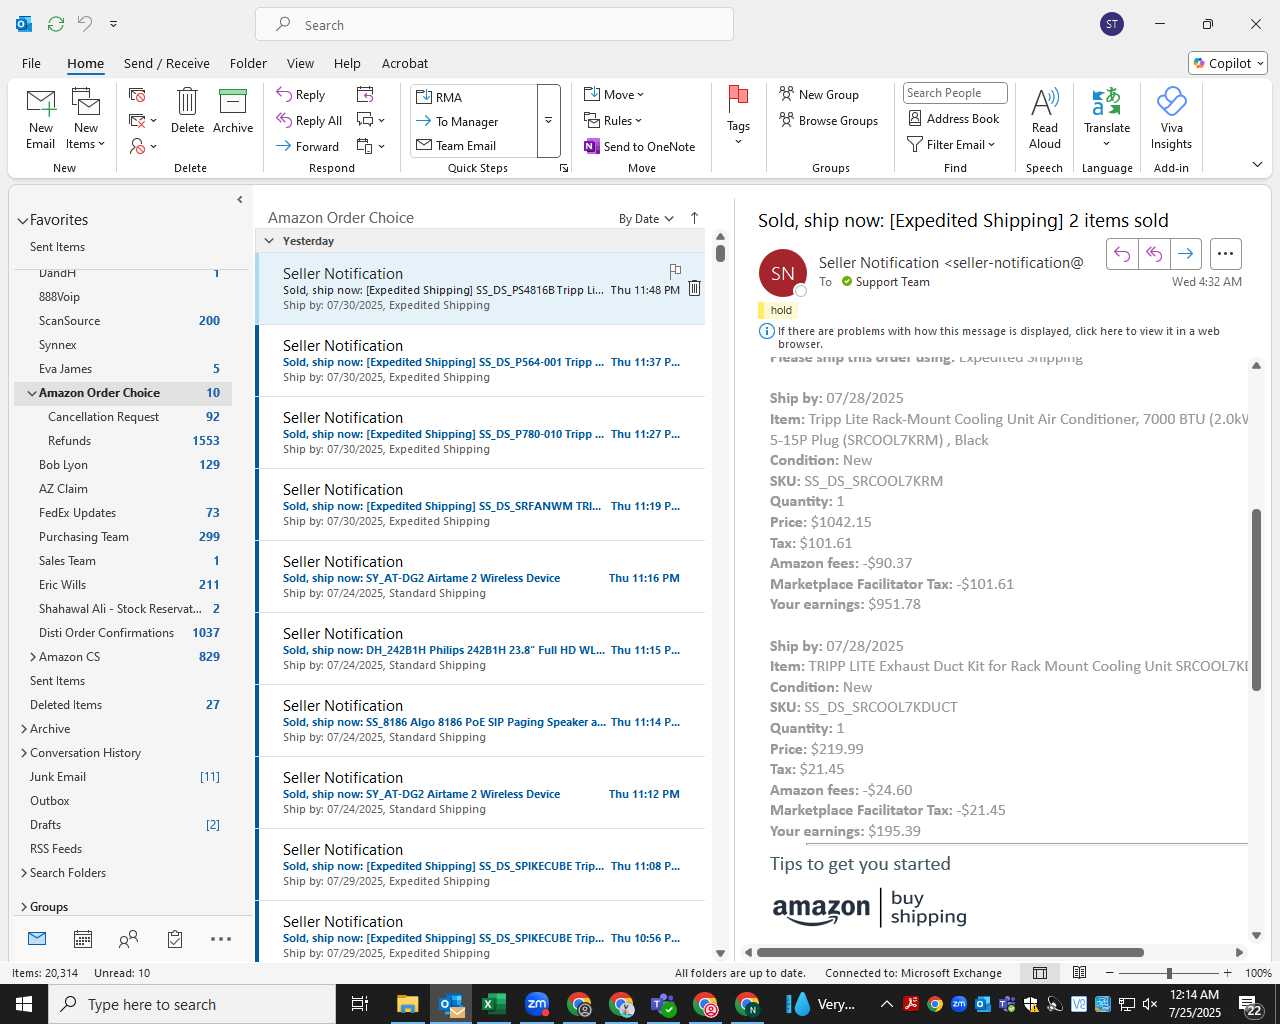This screenshot has width=1280, height=1024.
Task: Open Viva Insights add-in
Action: pyautogui.click(x=1171, y=119)
